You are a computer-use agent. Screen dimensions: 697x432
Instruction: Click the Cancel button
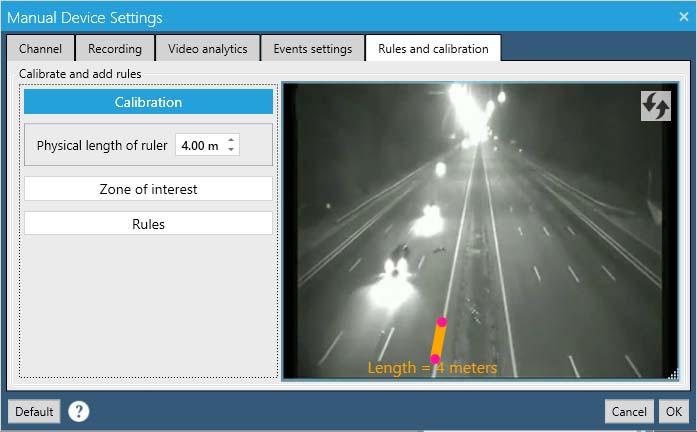[x=629, y=412]
